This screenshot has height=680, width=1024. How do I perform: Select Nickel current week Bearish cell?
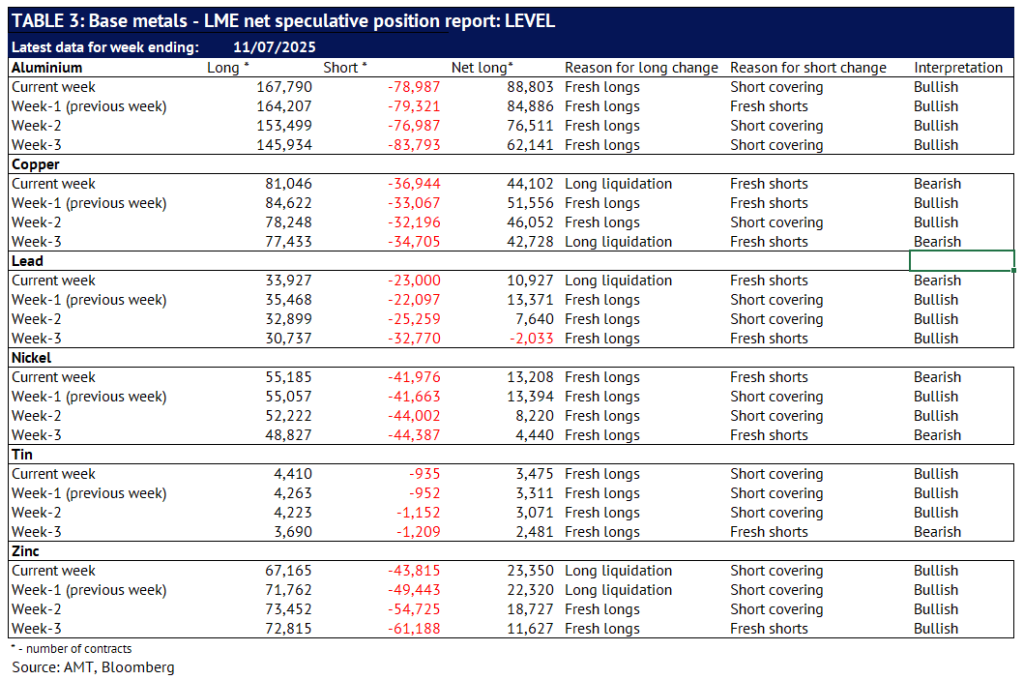[x=937, y=377]
